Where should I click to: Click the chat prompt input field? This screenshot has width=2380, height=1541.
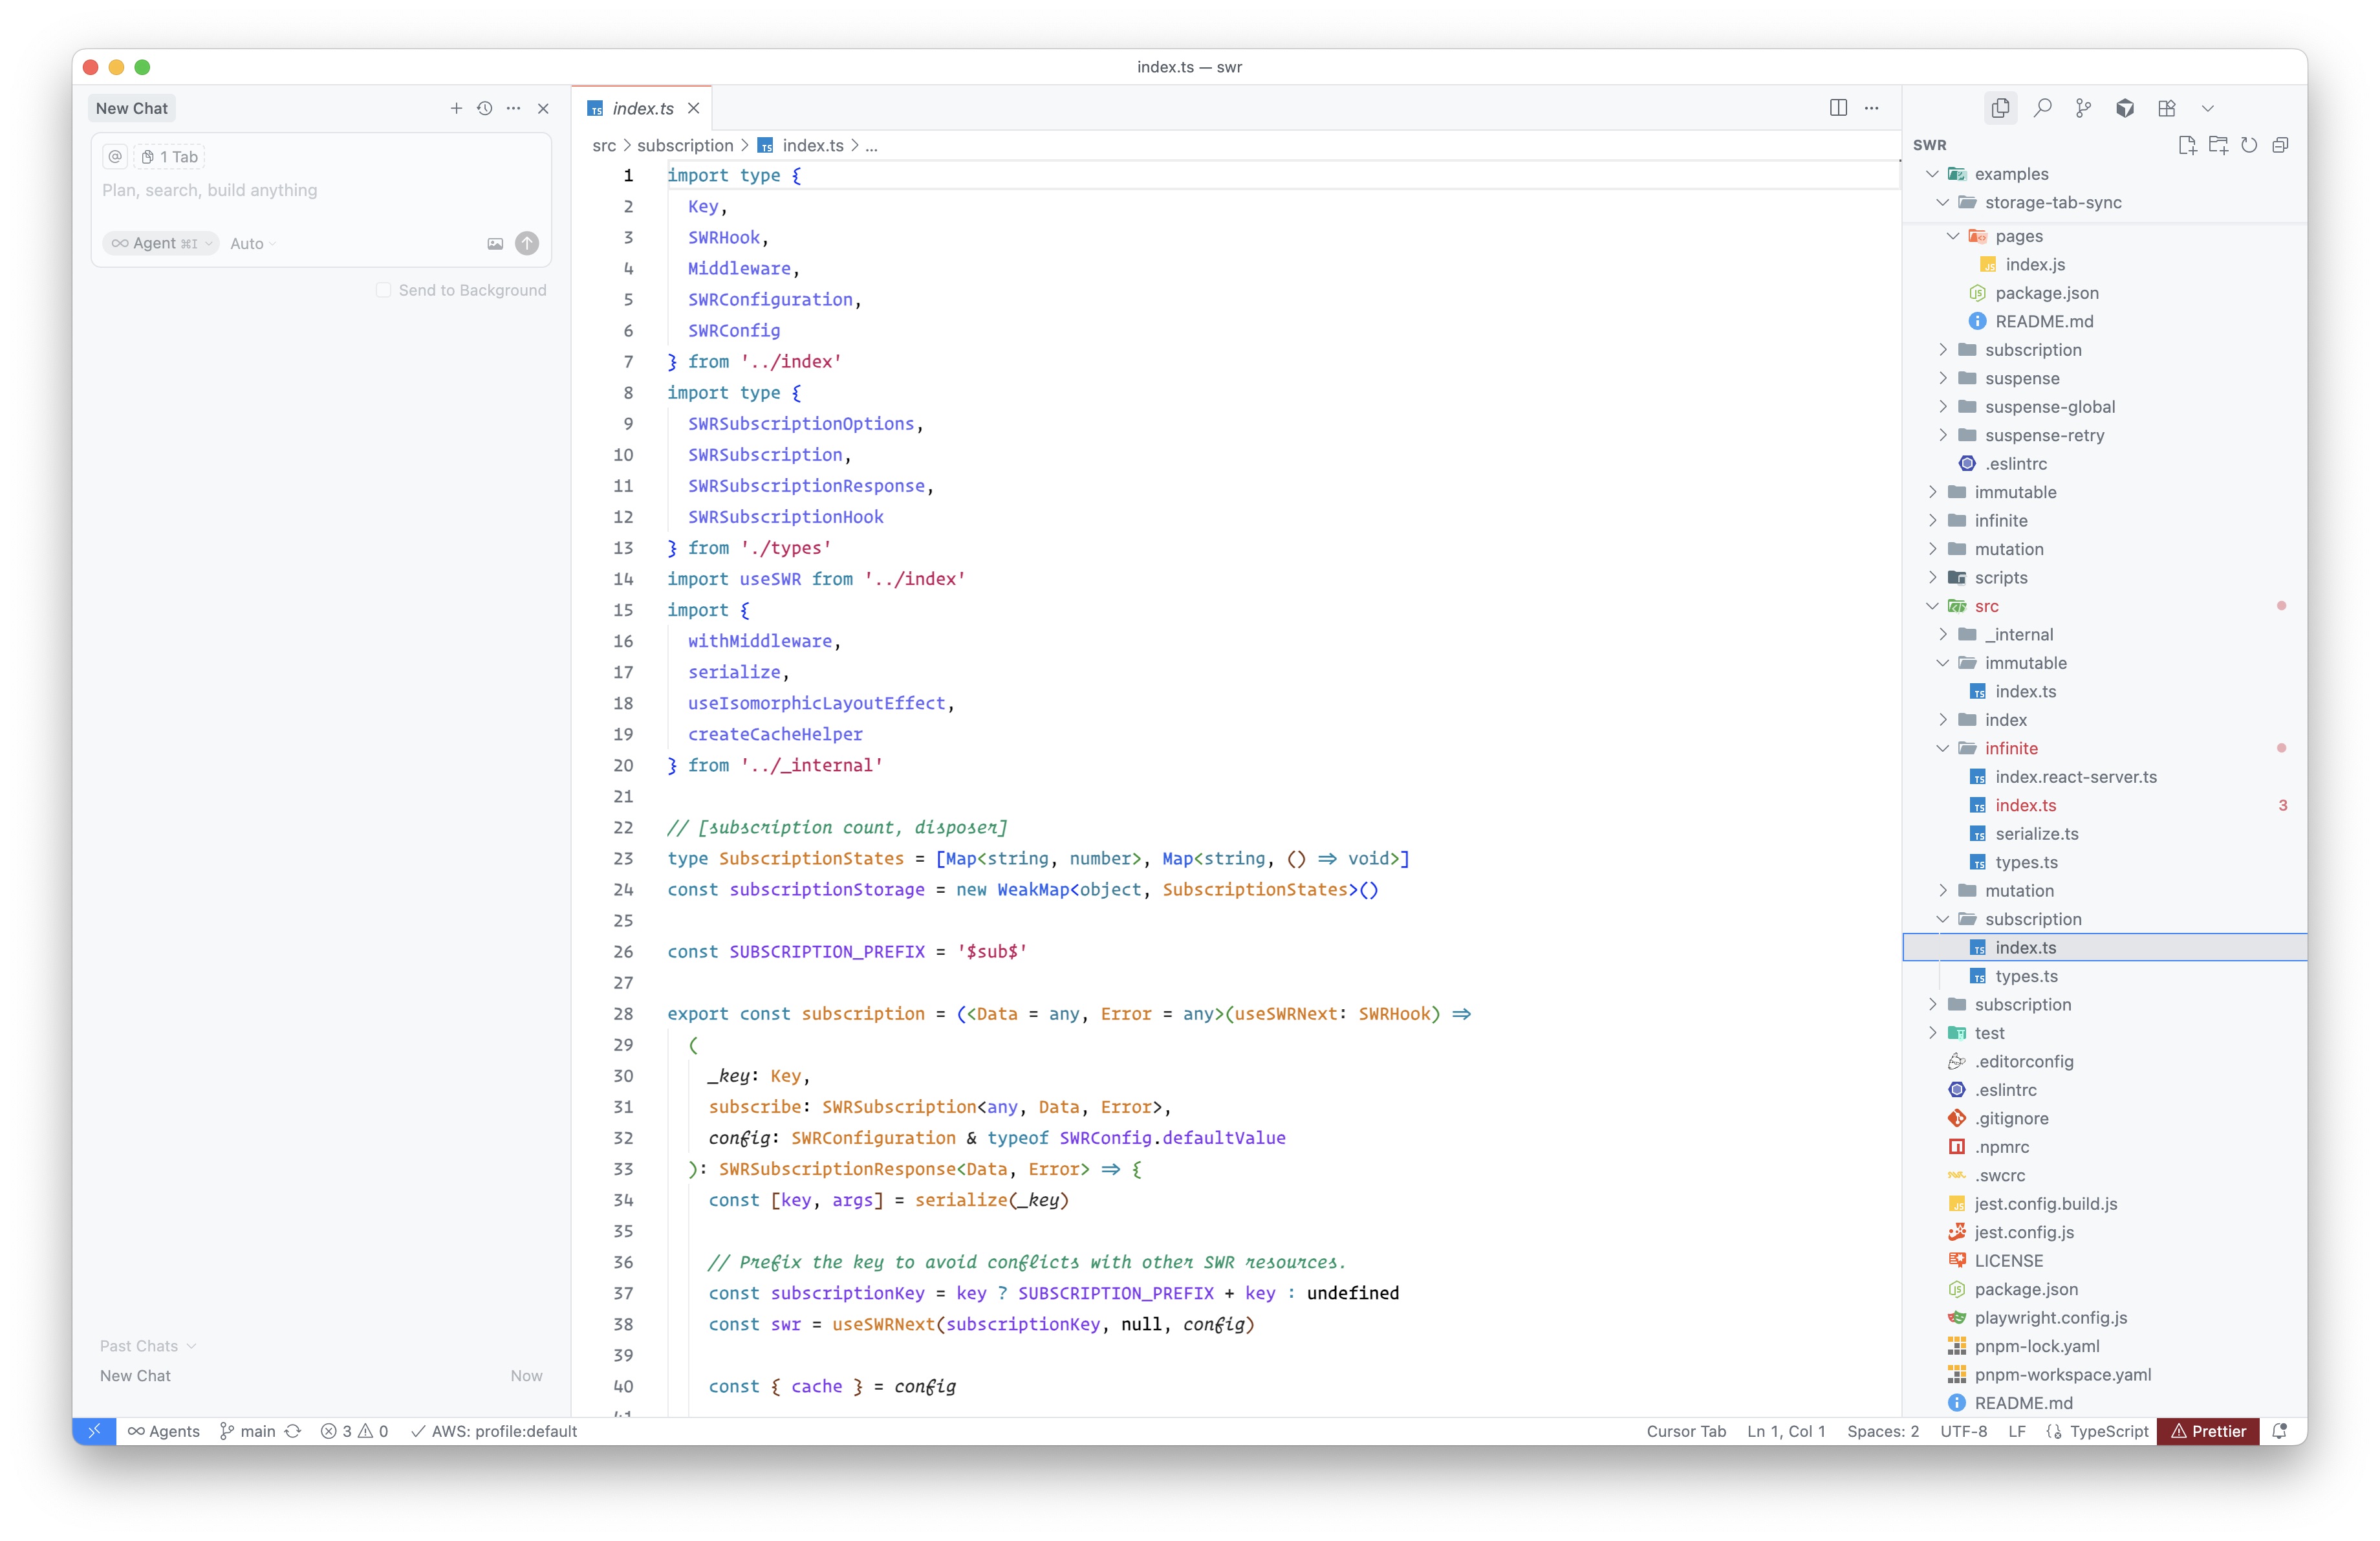click(x=320, y=190)
